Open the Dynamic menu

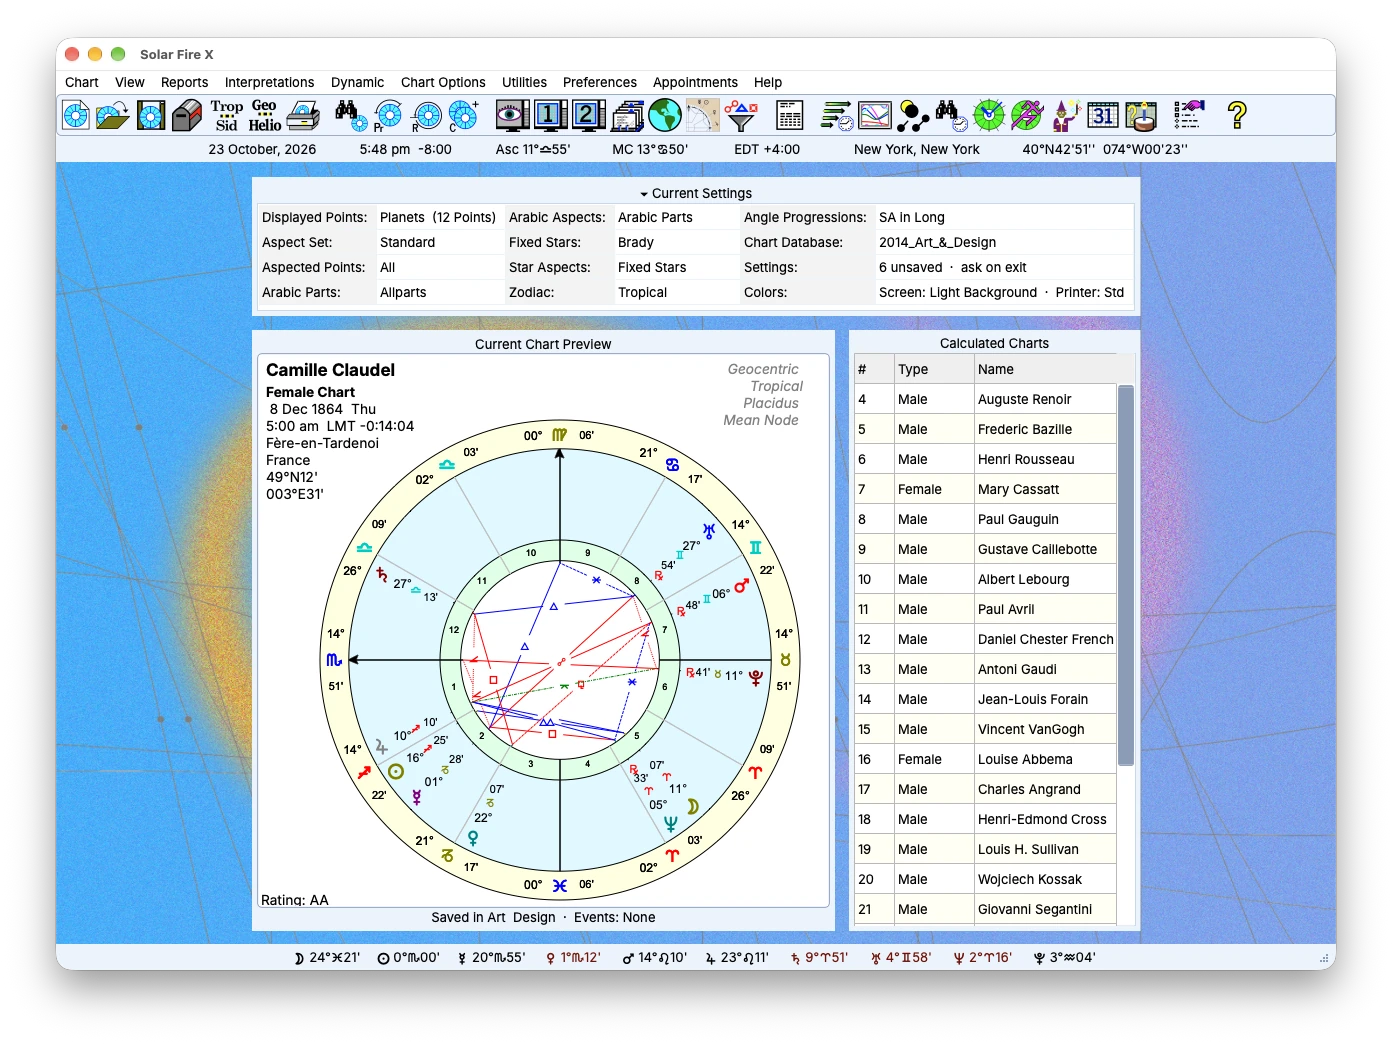point(357,82)
